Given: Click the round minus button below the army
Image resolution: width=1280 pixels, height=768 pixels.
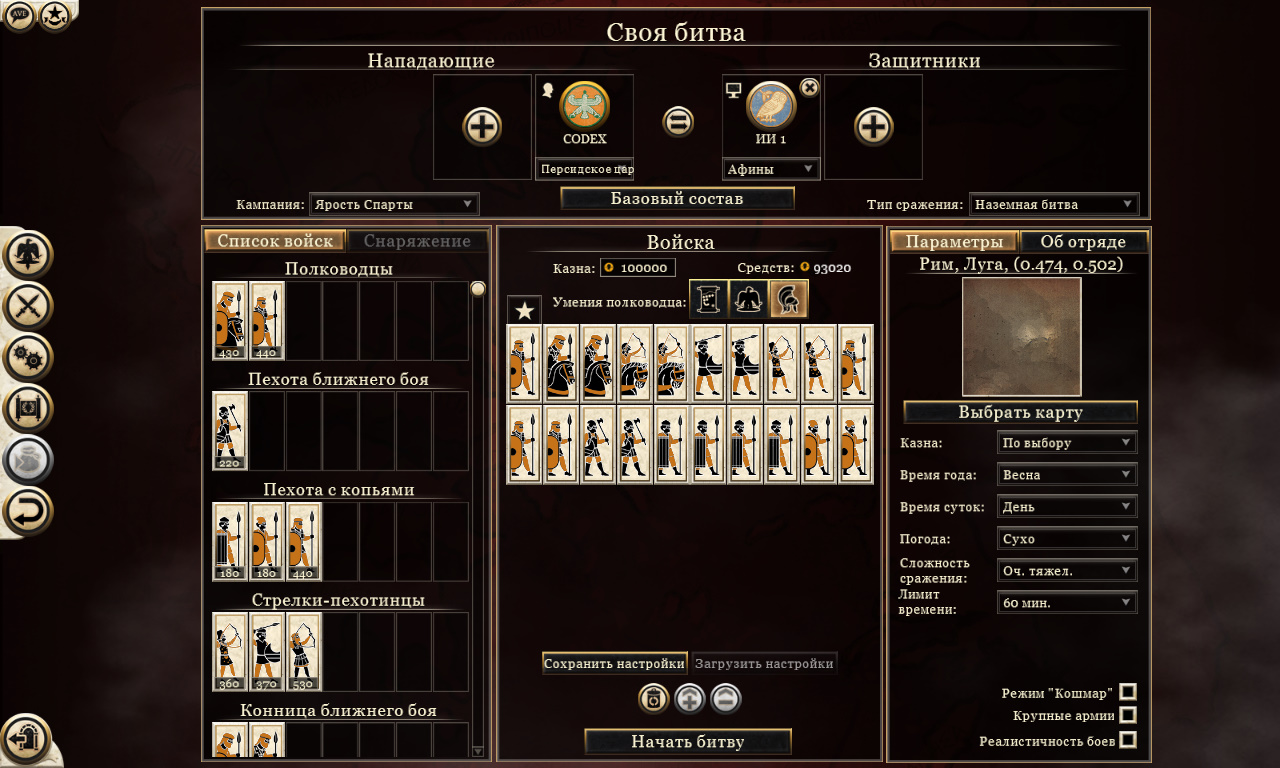Looking at the screenshot, I should point(726,698).
